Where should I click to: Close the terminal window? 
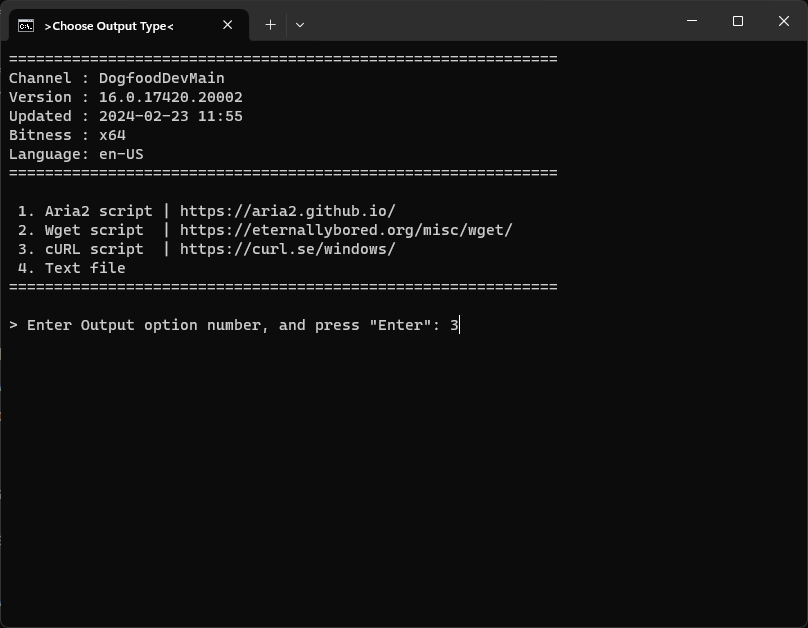(784, 21)
